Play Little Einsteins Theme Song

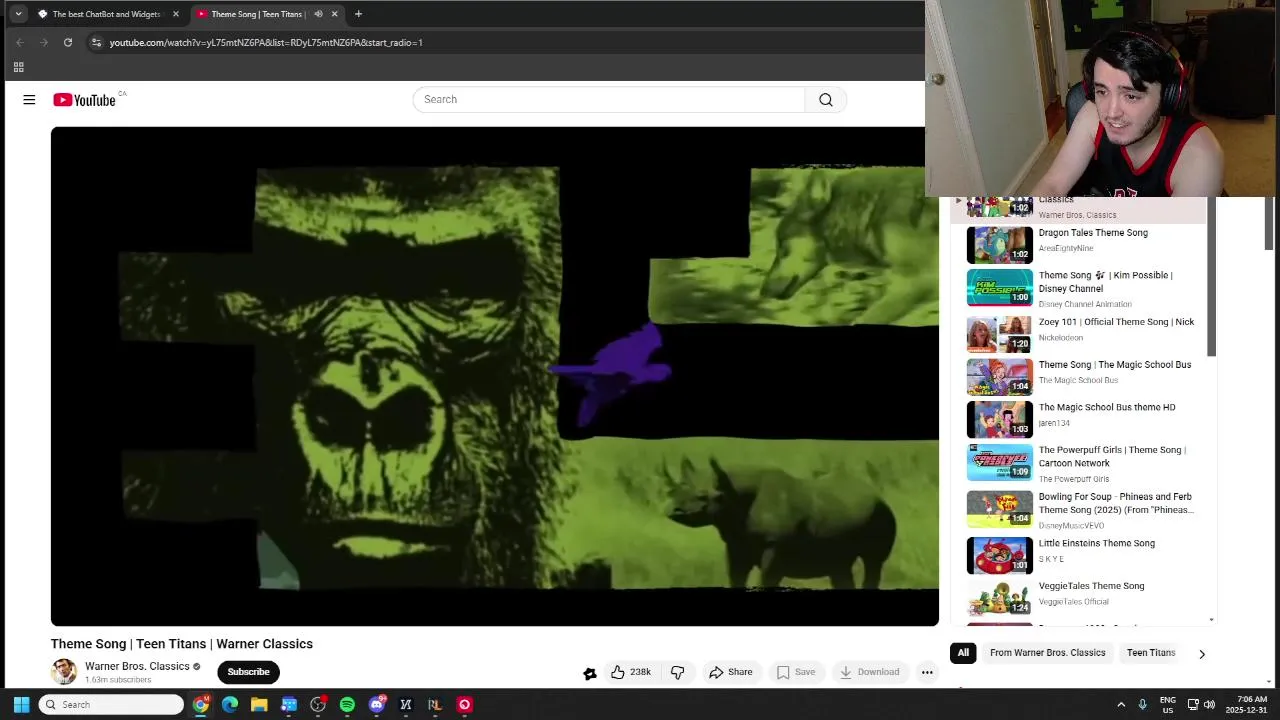[x=1096, y=544]
